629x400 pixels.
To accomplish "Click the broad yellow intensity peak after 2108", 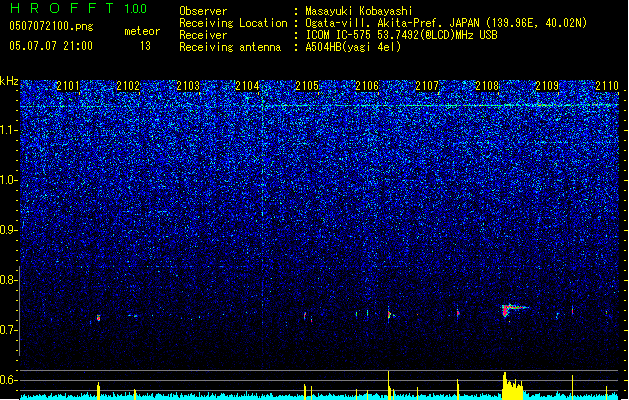I will pos(513,386).
